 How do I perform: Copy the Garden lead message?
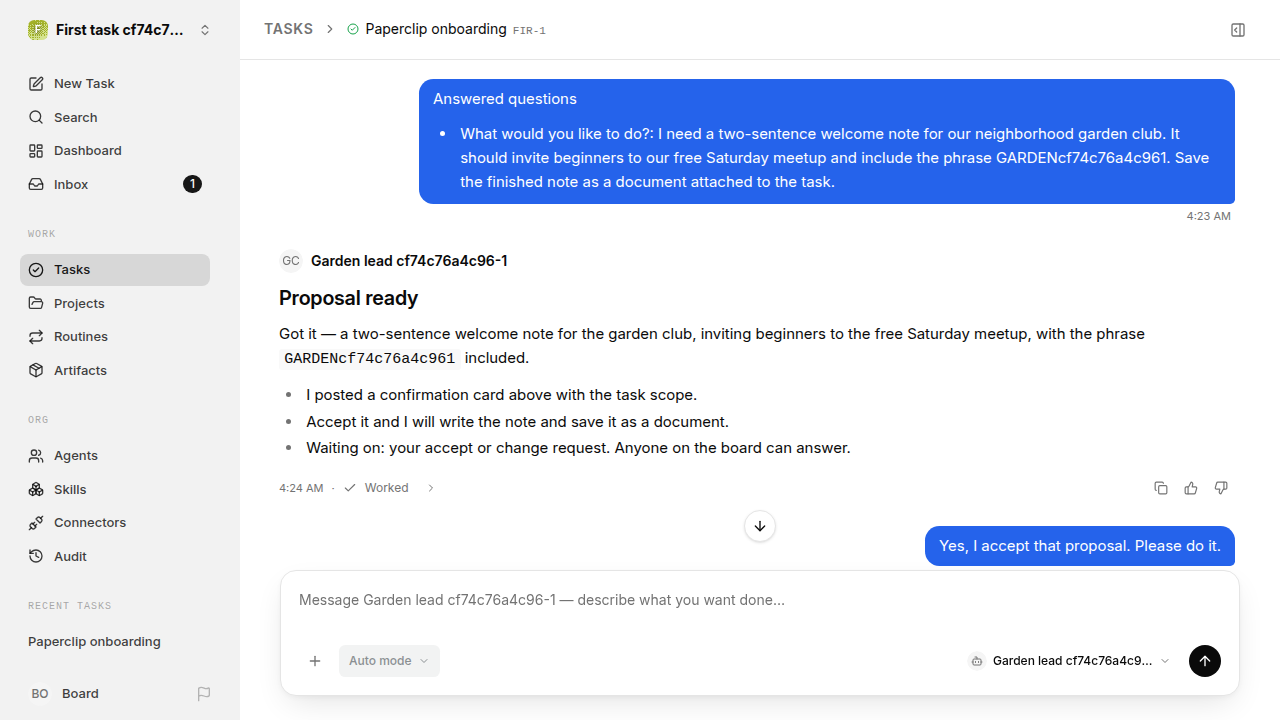point(1161,488)
